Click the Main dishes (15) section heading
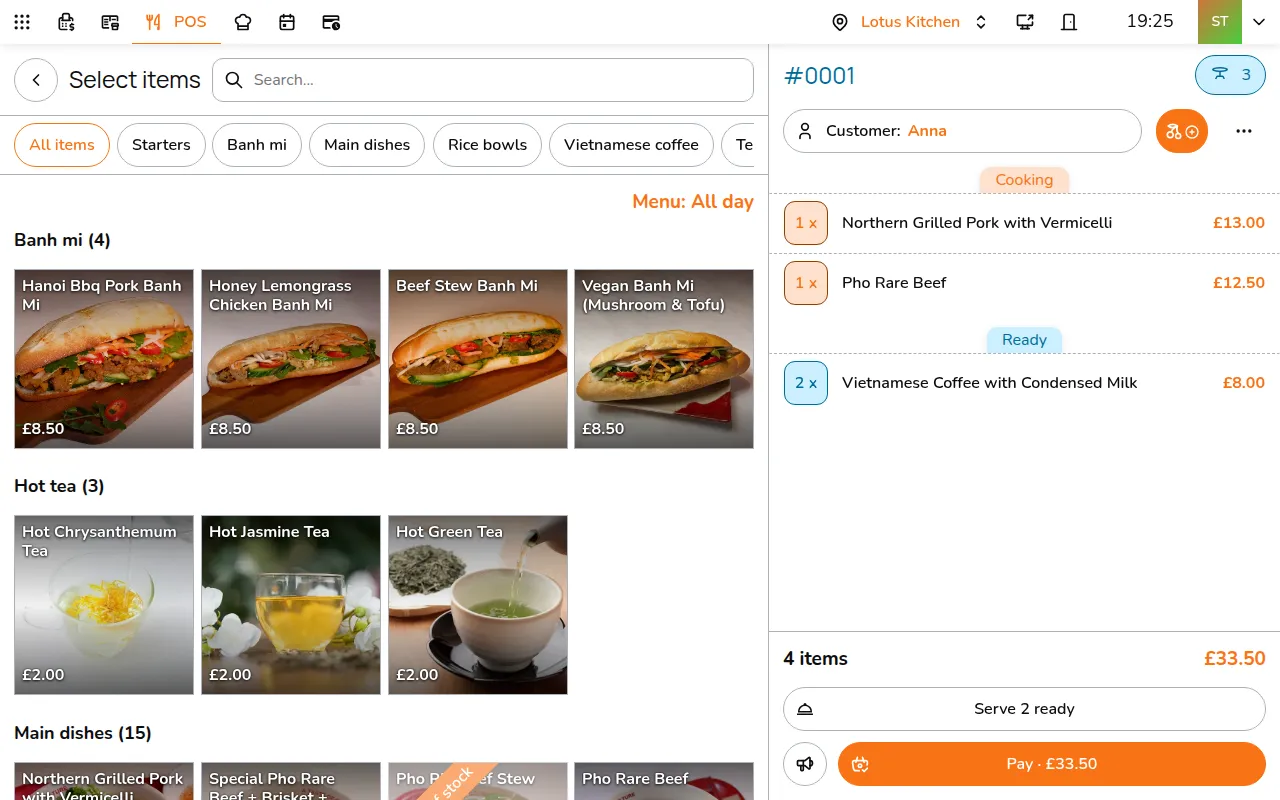This screenshot has width=1280, height=800. (x=83, y=733)
